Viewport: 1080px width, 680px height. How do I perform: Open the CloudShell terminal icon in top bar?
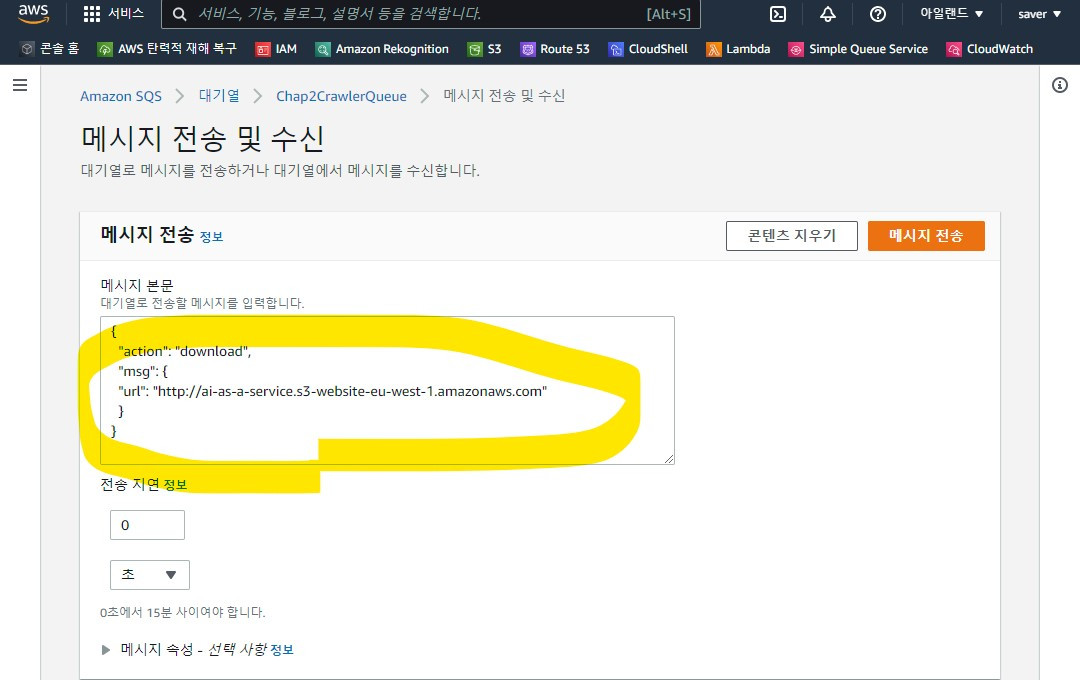click(779, 14)
